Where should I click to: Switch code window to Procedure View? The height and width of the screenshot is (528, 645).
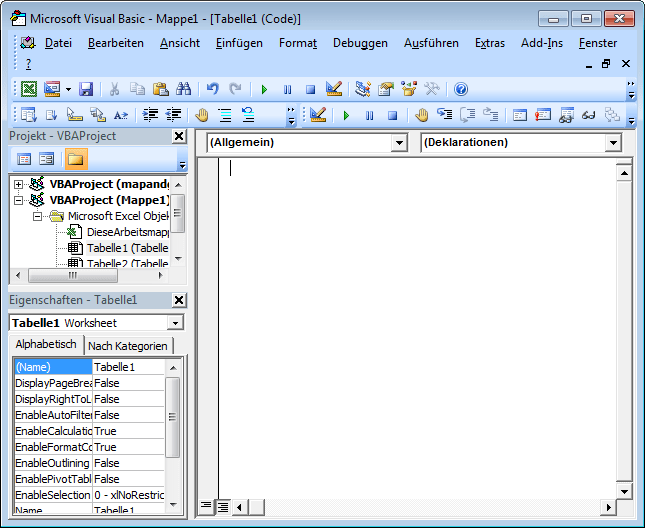coord(206,507)
